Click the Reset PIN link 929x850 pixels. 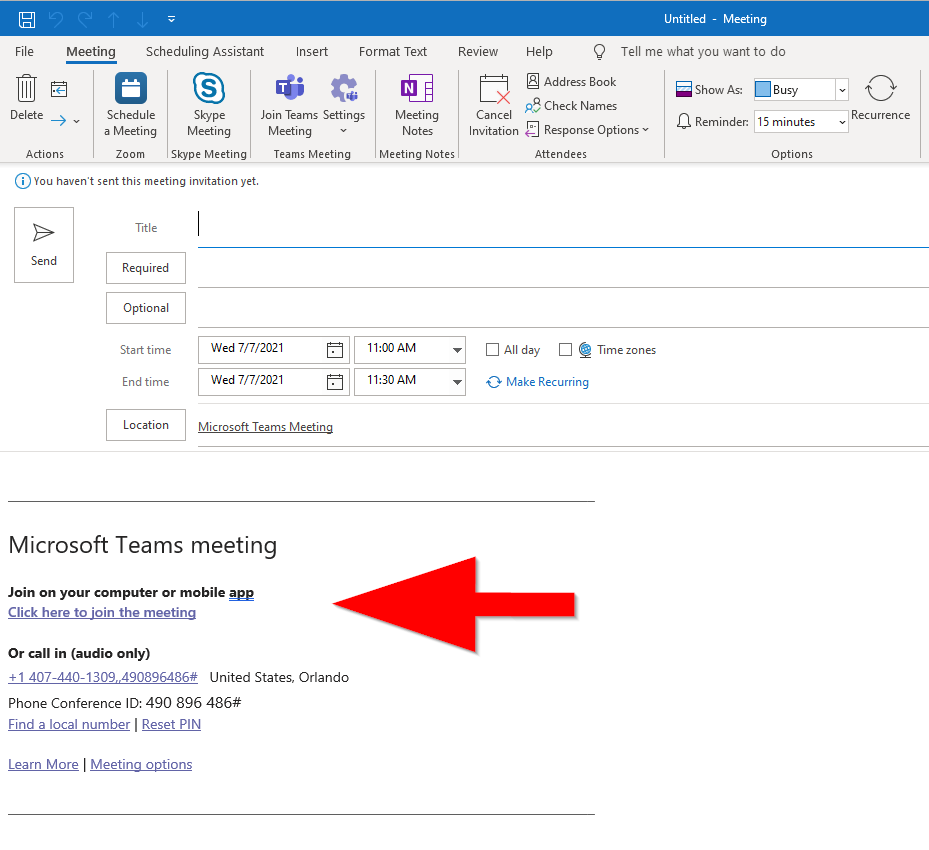click(171, 724)
